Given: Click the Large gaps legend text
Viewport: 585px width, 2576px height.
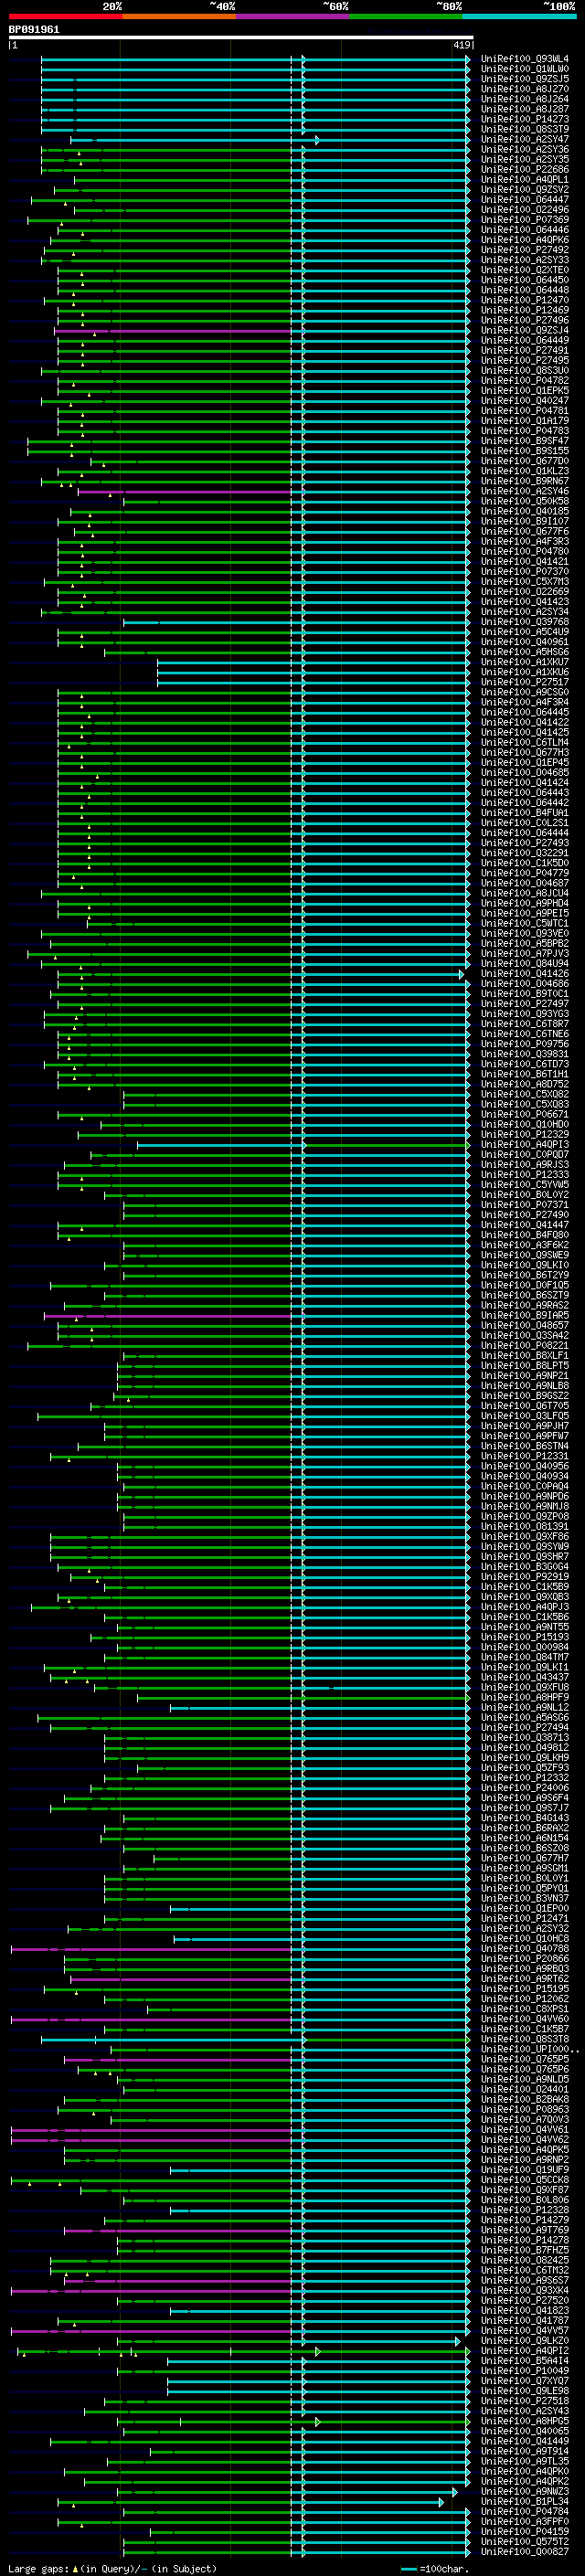Looking at the screenshot, I should click(38, 2568).
